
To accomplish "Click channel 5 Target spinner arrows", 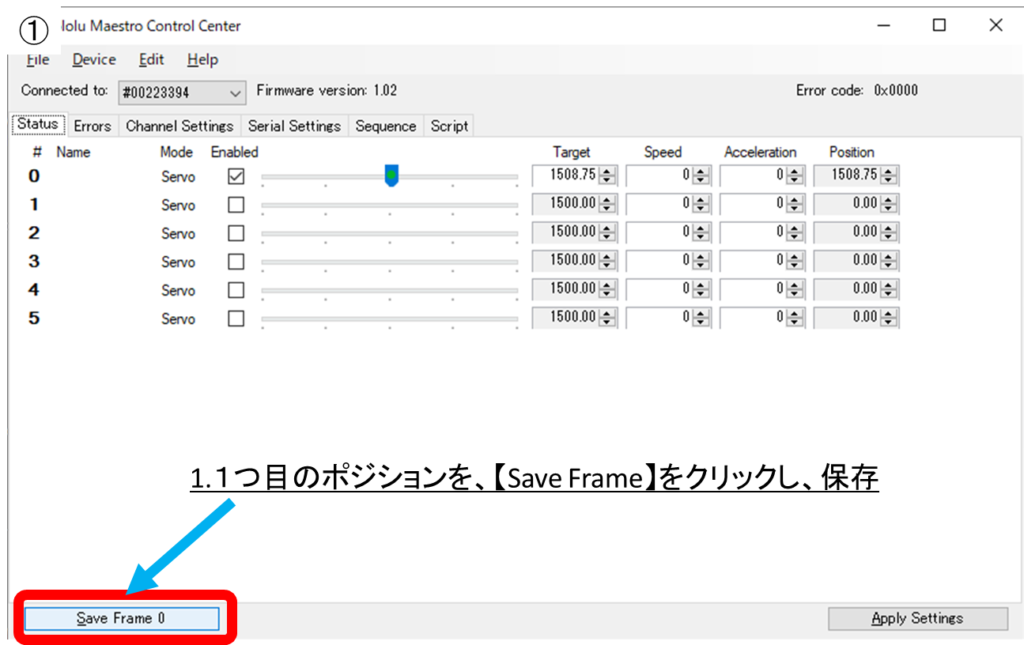I will coord(607,317).
